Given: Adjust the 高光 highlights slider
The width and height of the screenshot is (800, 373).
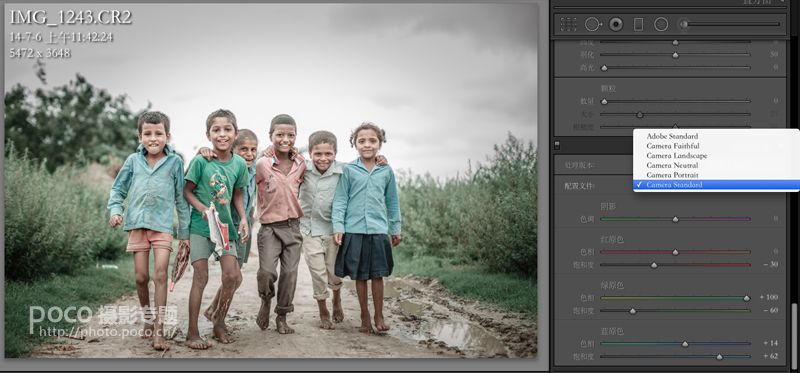Looking at the screenshot, I should tap(675, 67).
